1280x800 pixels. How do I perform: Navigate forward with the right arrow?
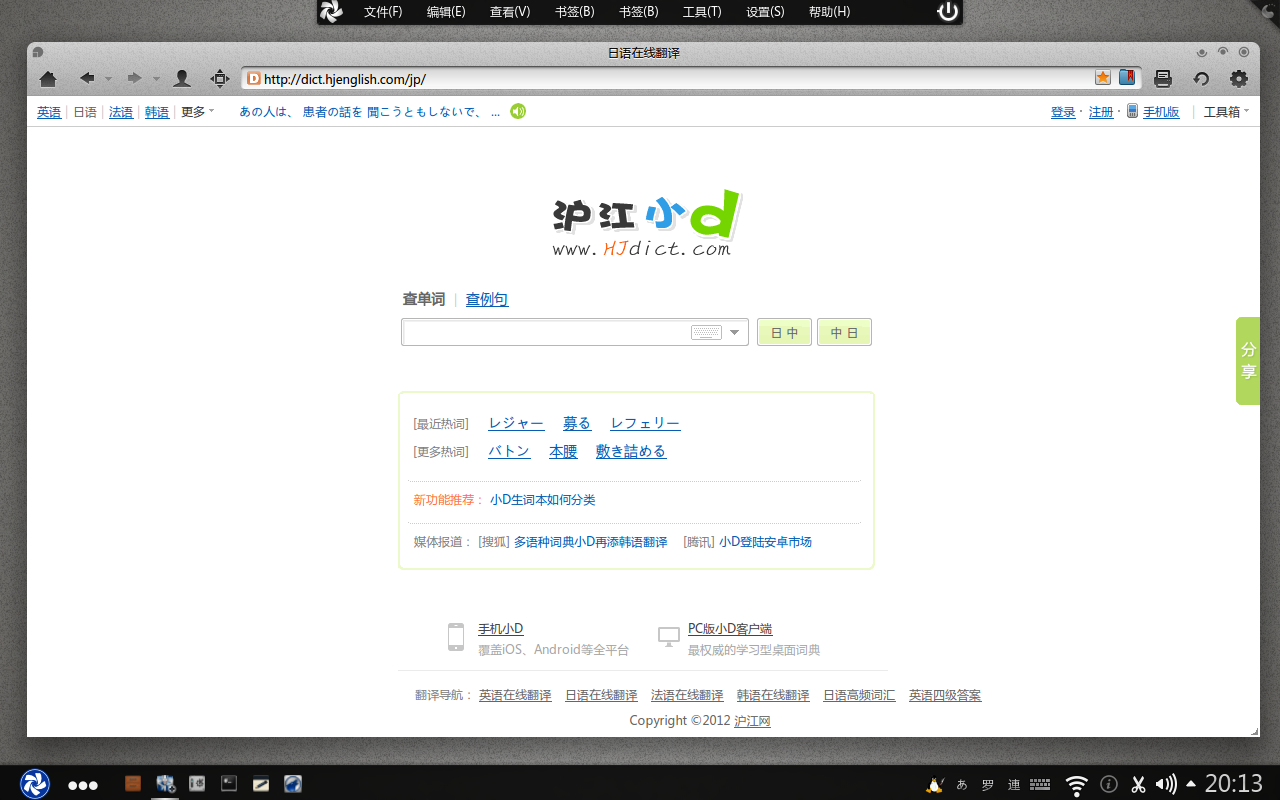(x=134, y=78)
